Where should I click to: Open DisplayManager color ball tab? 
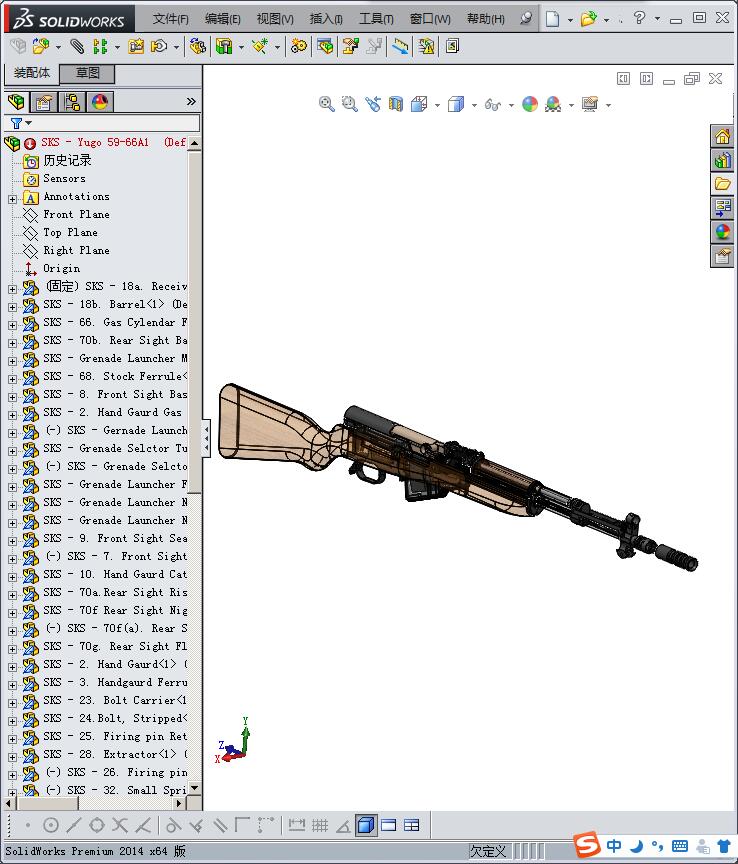pos(100,101)
